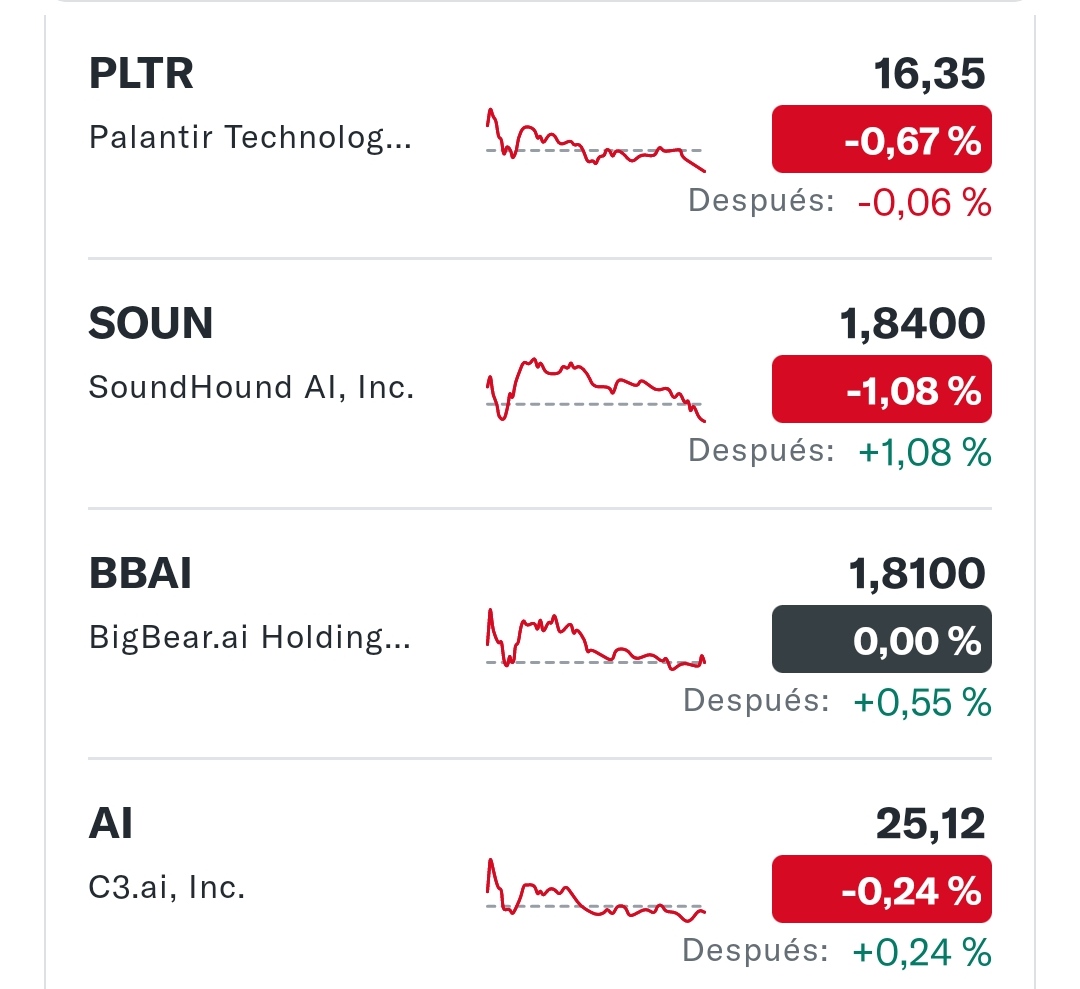Tap the -0,67 % red change badge
This screenshot has height=989, width=1080.
click(882, 139)
